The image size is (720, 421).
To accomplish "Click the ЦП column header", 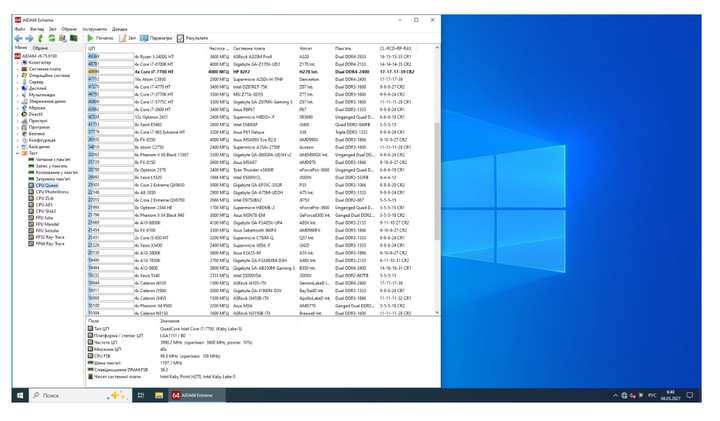I will (146, 48).
